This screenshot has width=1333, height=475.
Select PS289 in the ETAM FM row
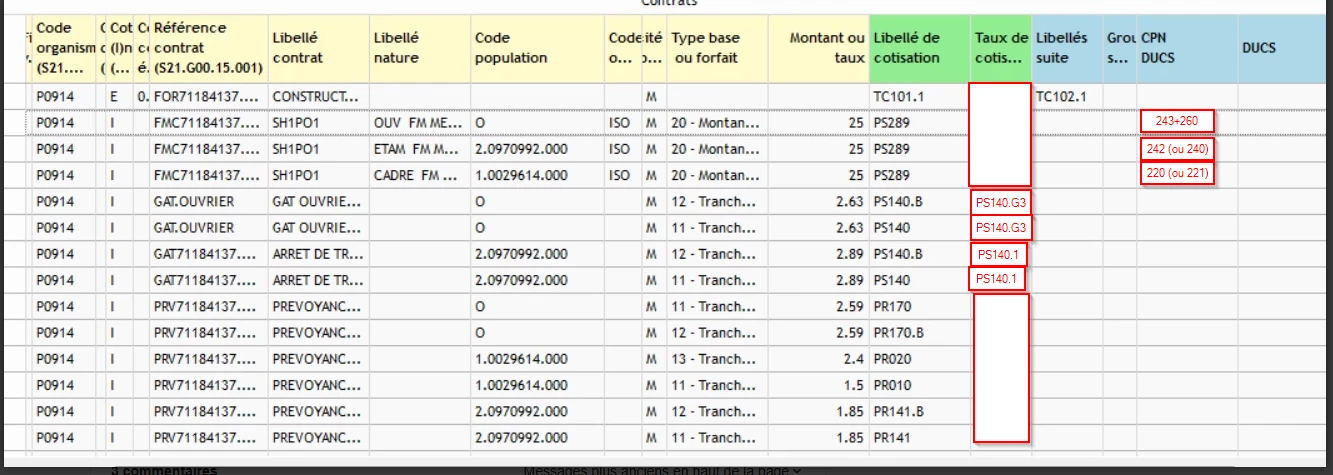920,149
